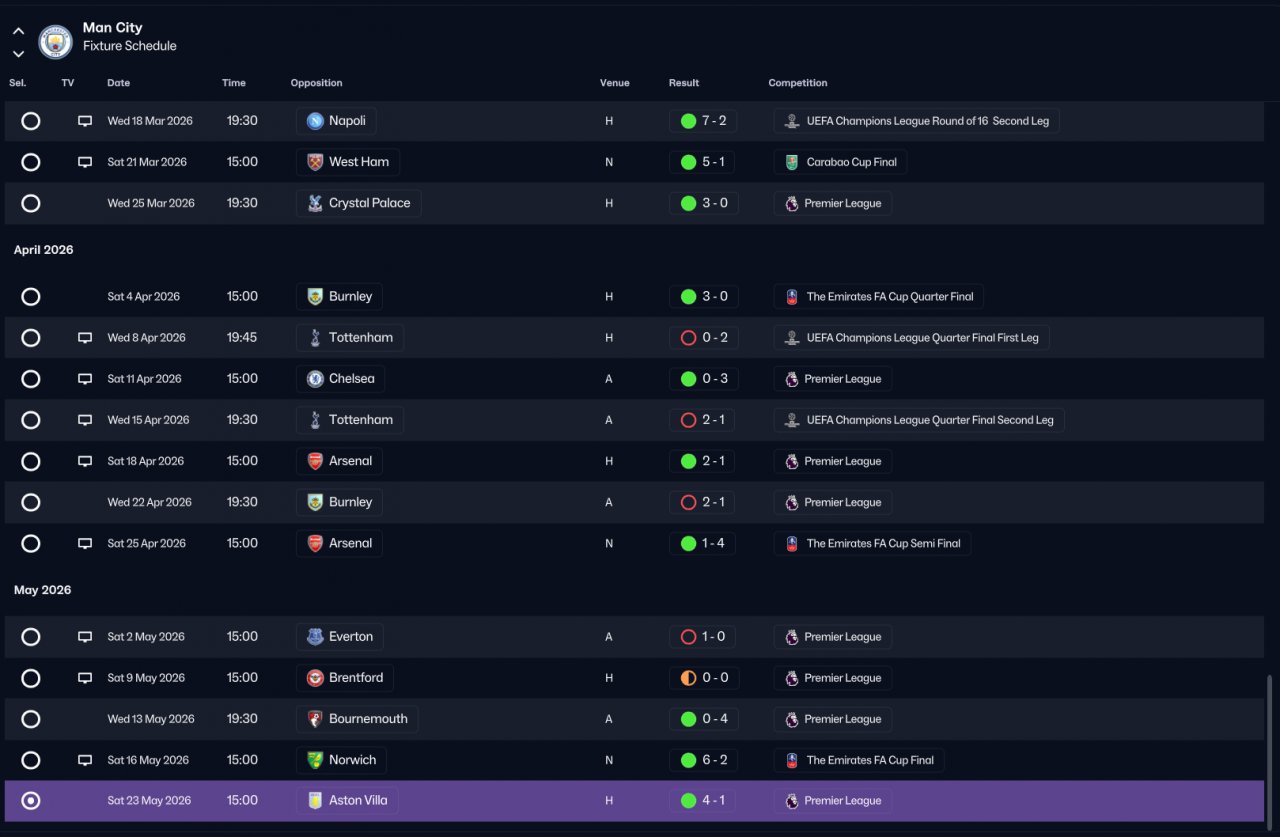Viewport: 1280px width, 837px height.
Task: Open The Emirates FA Cup Semi Final
Action: 872,543
